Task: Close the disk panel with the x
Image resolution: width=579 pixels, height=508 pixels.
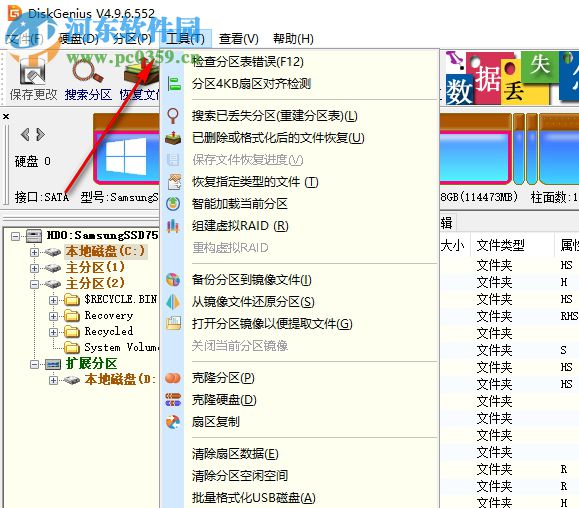Action: (6, 117)
